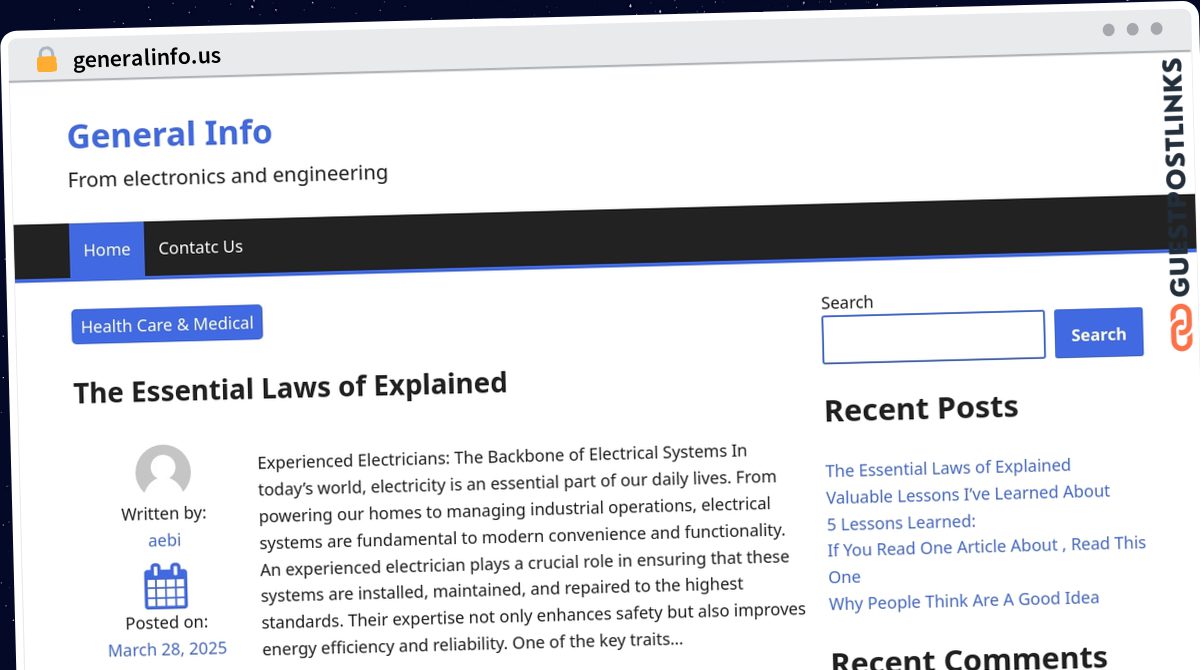Click the blue Search button
Screen dimensions: 1200x670
pyautogui.click(x=1098, y=334)
